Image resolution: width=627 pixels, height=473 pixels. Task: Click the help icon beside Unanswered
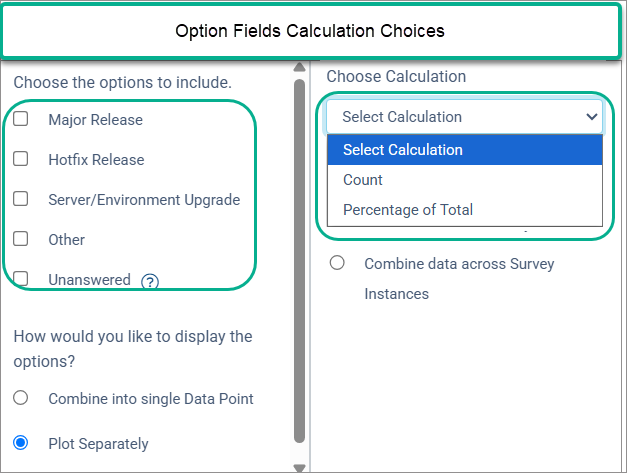[x=150, y=281]
